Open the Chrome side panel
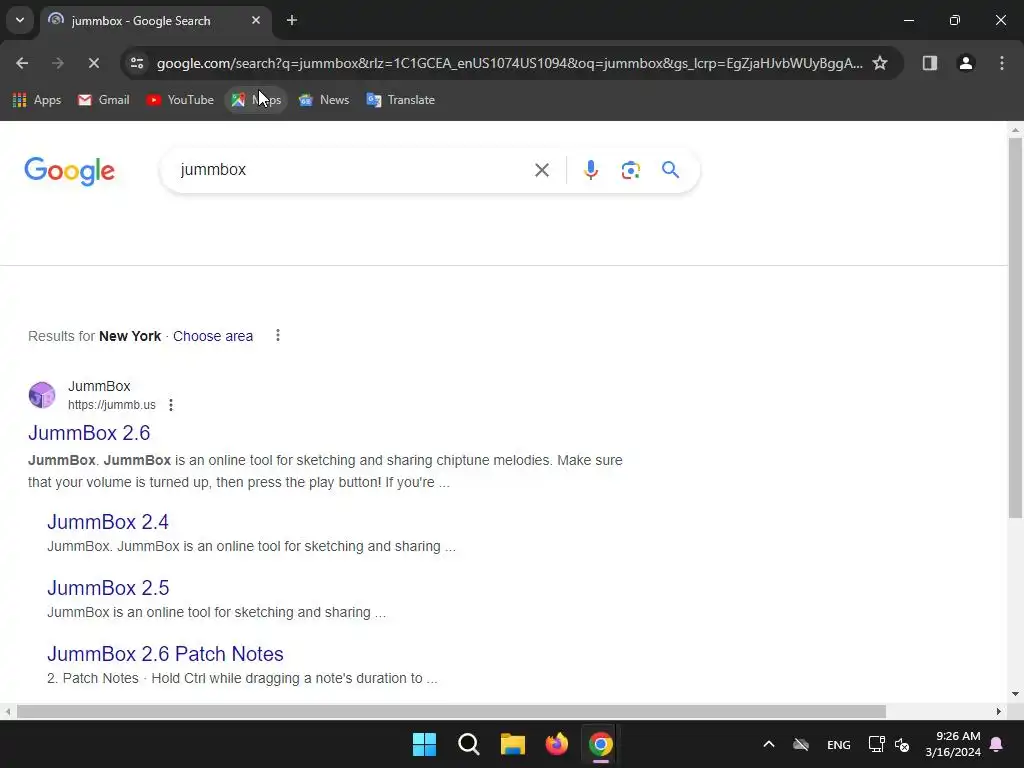This screenshot has height=768, width=1024. click(929, 63)
